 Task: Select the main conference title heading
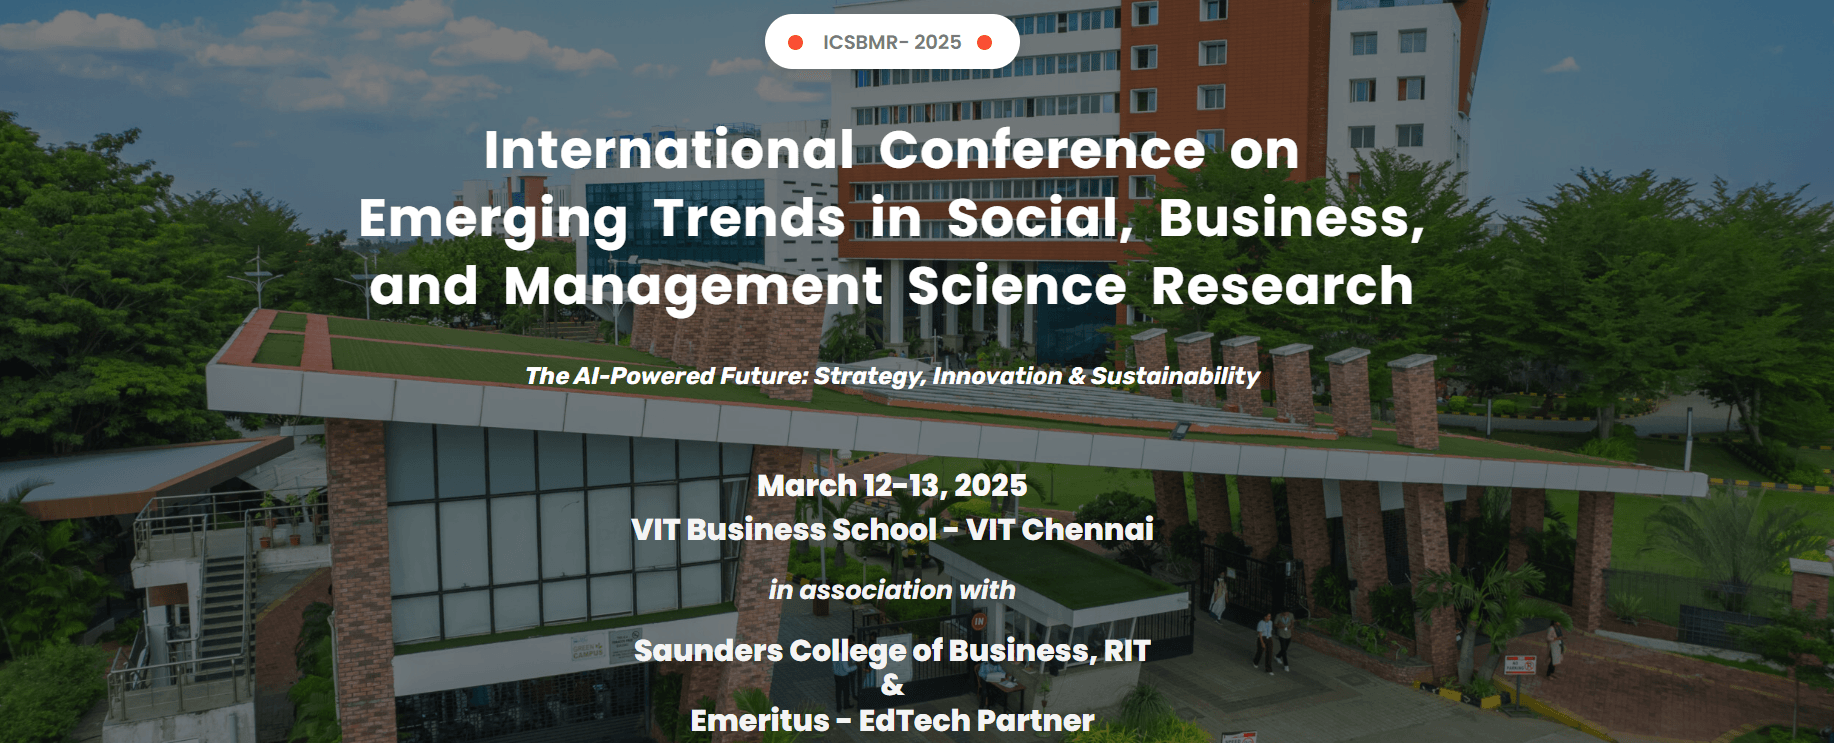[892, 218]
